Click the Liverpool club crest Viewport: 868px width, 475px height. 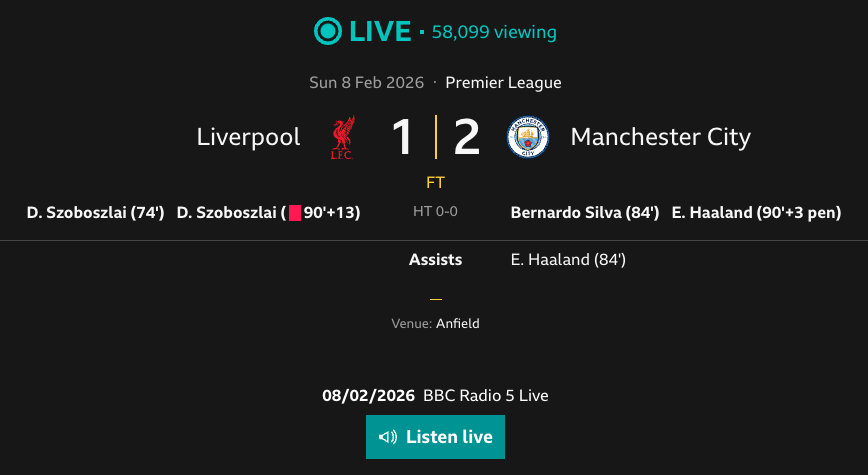(x=342, y=138)
